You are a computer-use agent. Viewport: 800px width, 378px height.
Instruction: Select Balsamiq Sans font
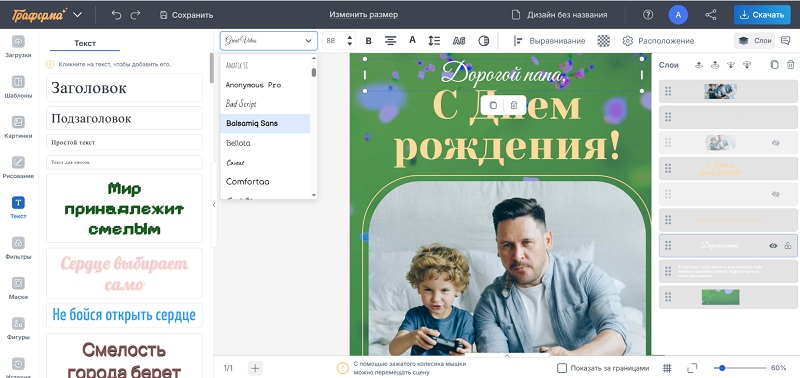coord(265,123)
